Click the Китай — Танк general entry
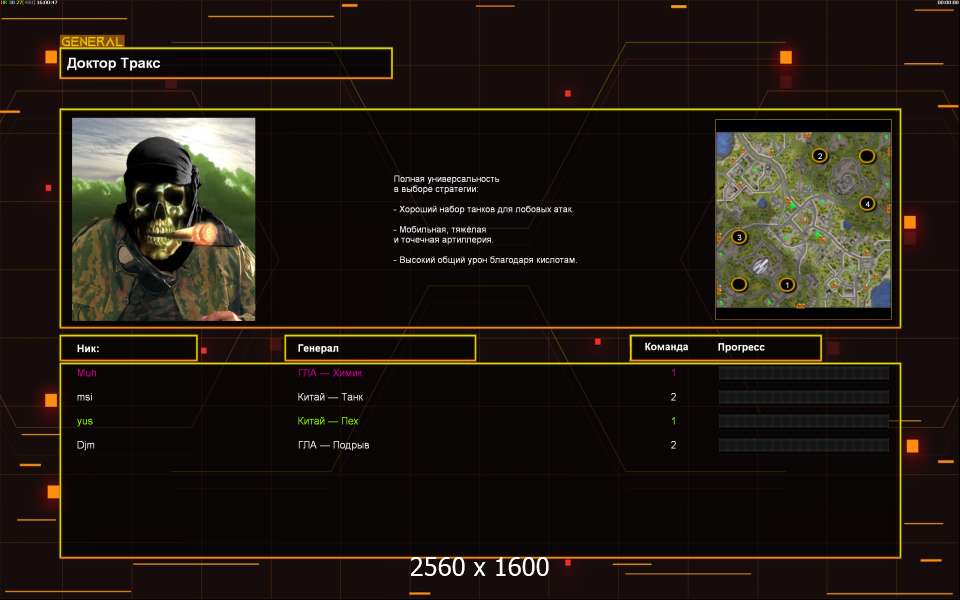The width and height of the screenshot is (960, 600). (x=330, y=397)
